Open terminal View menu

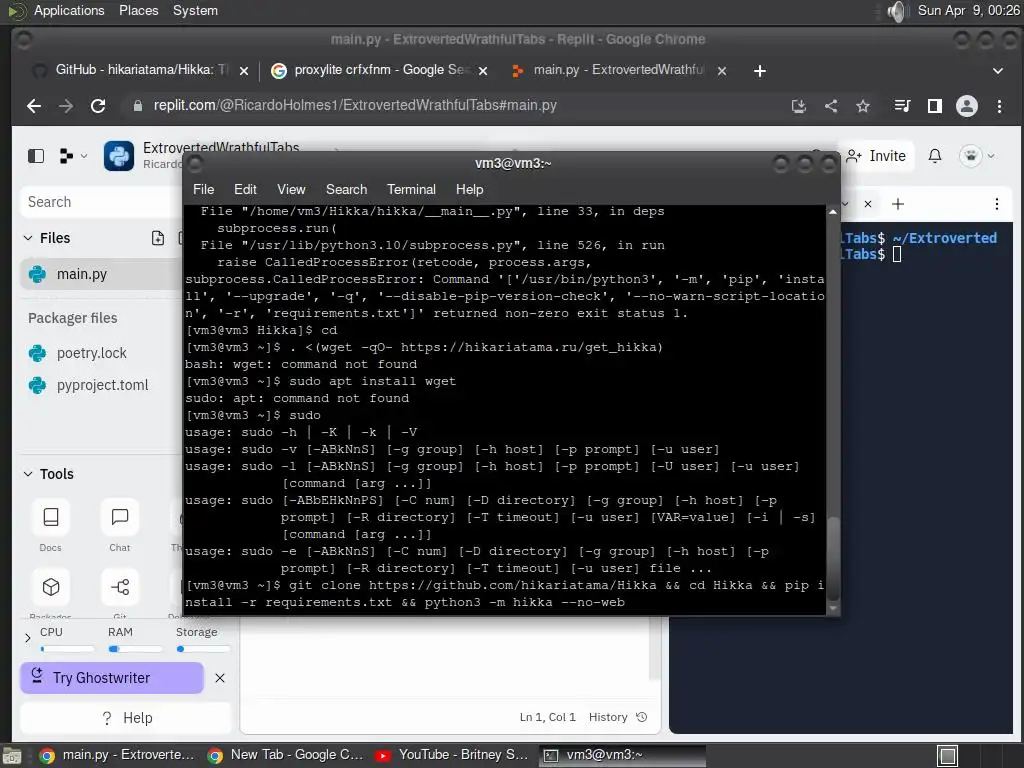point(291,189)
